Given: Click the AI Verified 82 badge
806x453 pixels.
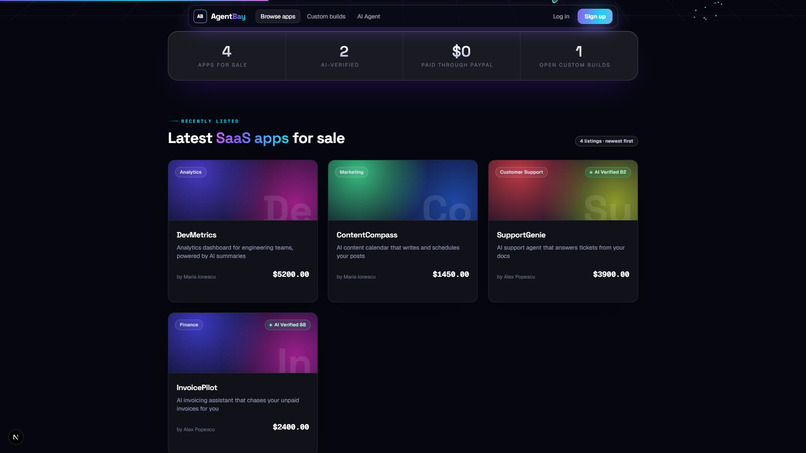Looking at the screenshot, I should click(x=608, y=172).
